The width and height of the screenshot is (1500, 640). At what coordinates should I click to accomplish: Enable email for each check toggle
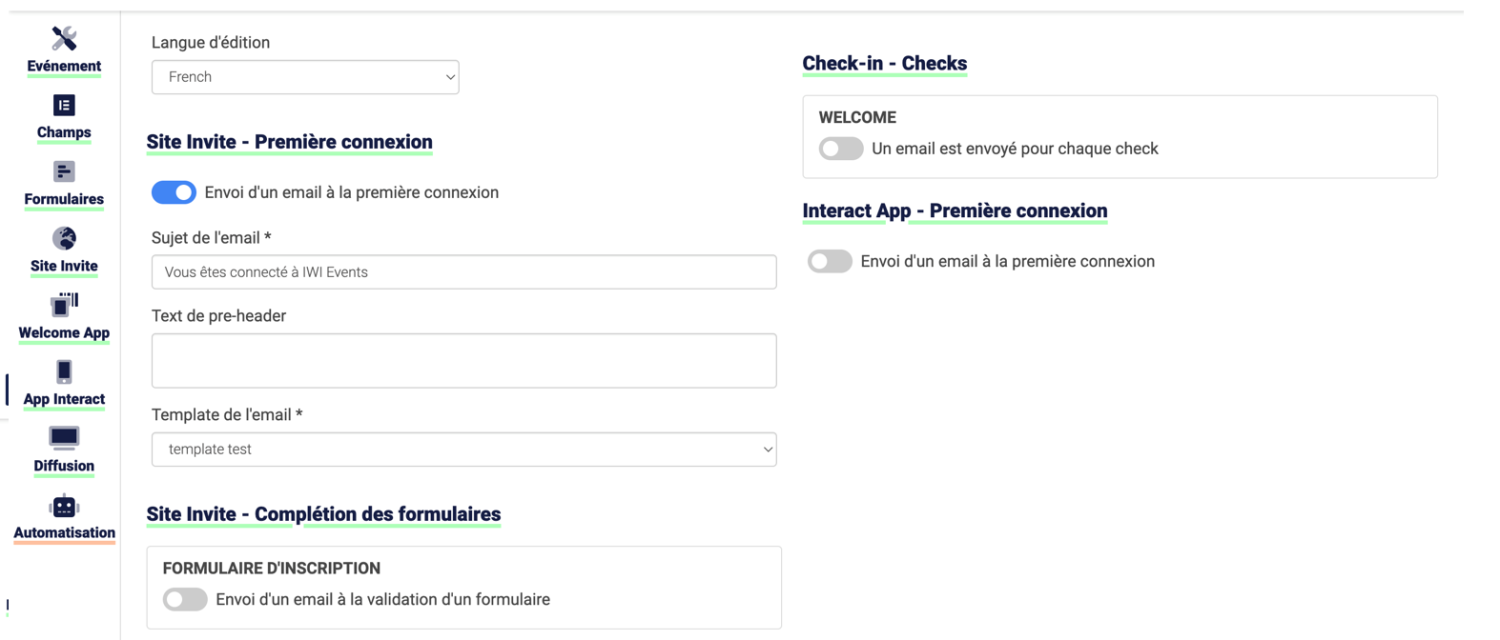[841, 149]
